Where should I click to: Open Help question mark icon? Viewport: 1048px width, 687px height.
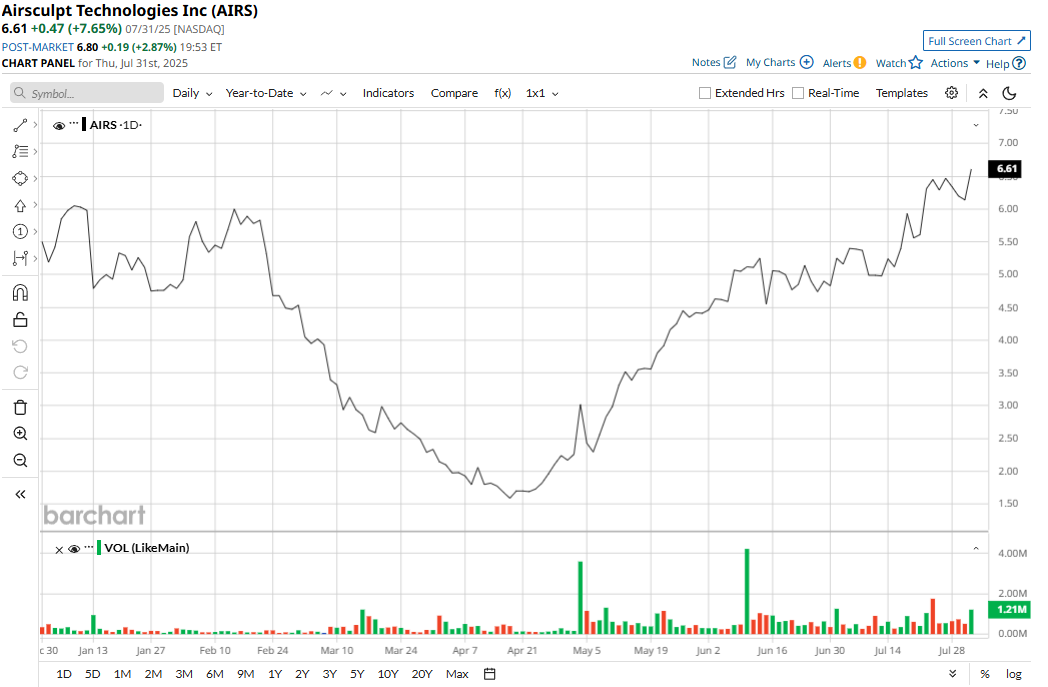click(x=1019, y=63)
